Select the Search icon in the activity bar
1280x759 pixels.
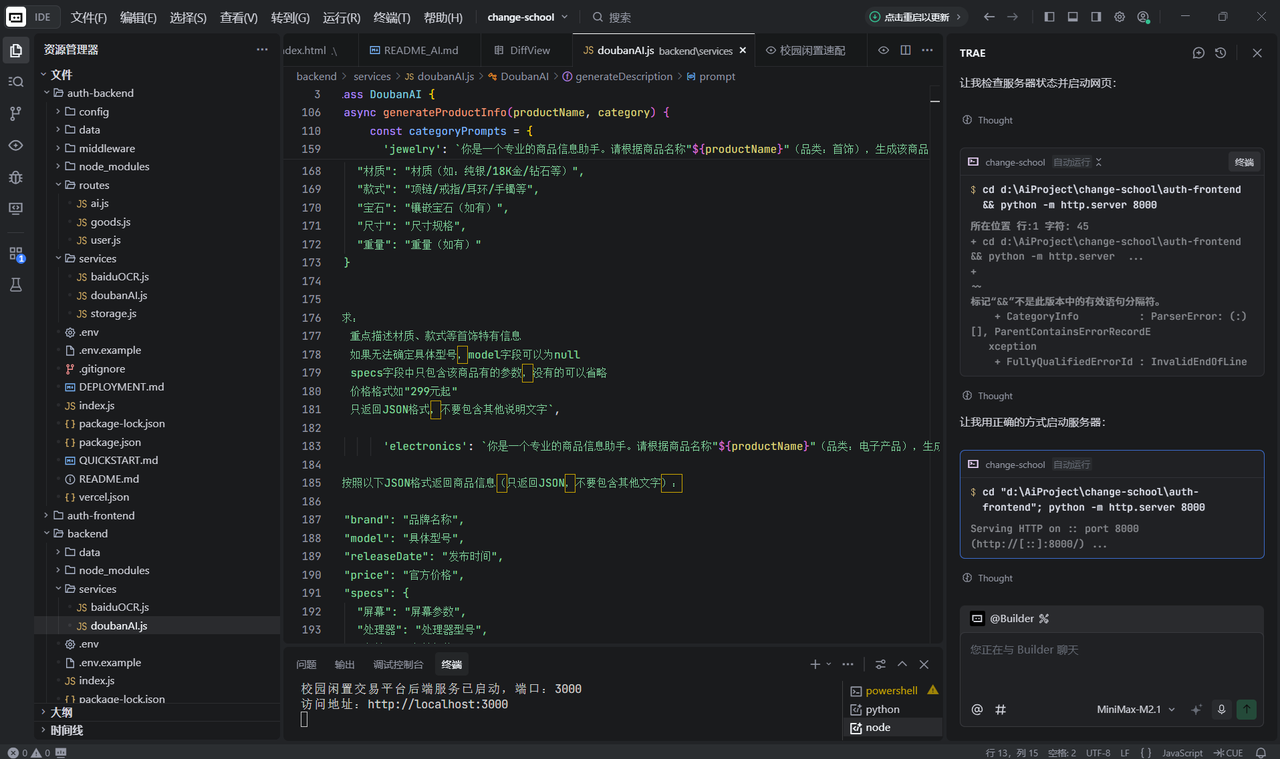pyautogui.click(x=15, y=81)
